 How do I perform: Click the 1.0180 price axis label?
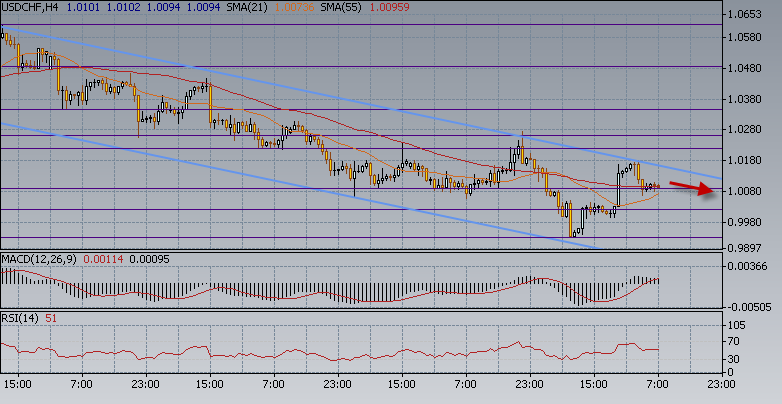coord(745,160)
